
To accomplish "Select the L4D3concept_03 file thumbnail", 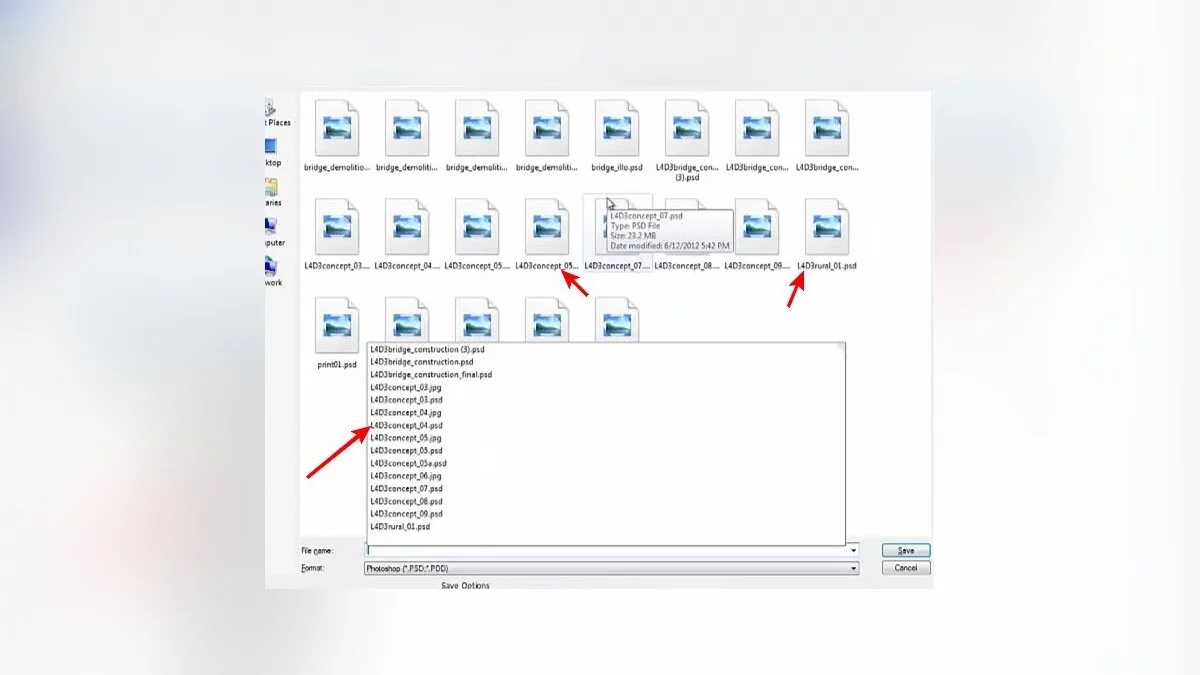I will (337, 226).
